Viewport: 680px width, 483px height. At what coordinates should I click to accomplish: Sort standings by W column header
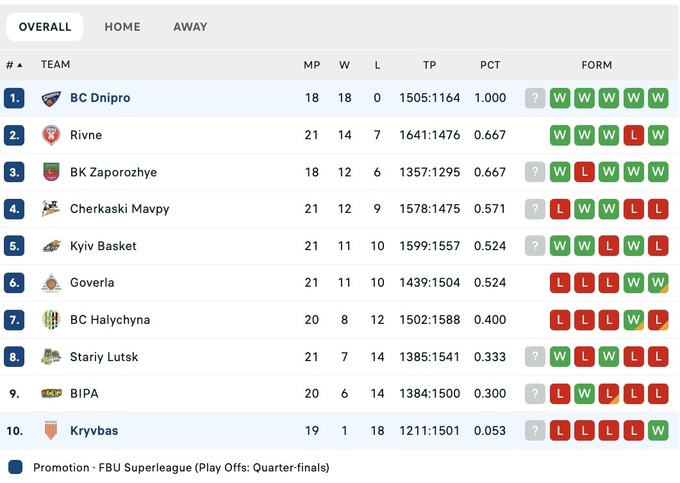pyautogui.click(x=344, y=65)
